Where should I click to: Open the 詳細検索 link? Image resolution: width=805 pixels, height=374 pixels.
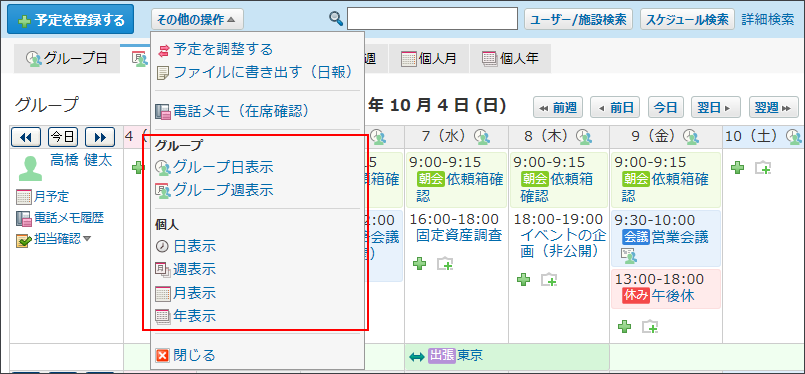click(768, 20)
